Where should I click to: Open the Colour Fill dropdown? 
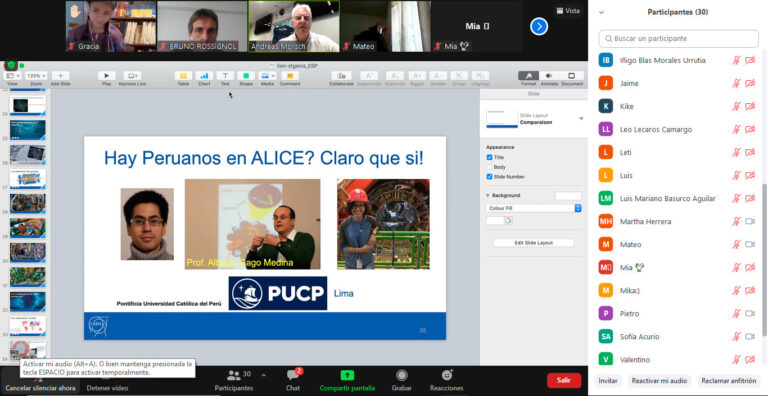click(534, 208)
